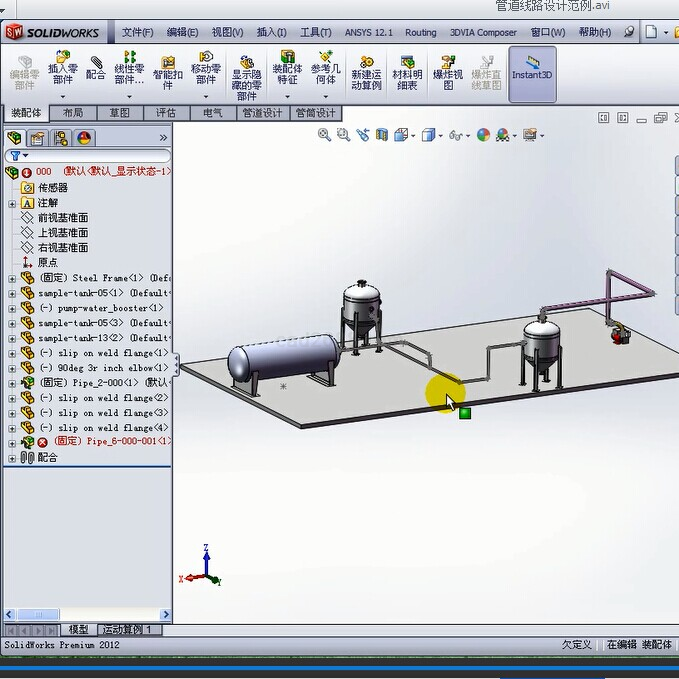This screenshot has height=679, width=679.
Task: Open the Edit Appearance color ball icon
Action: coord(484,135)
